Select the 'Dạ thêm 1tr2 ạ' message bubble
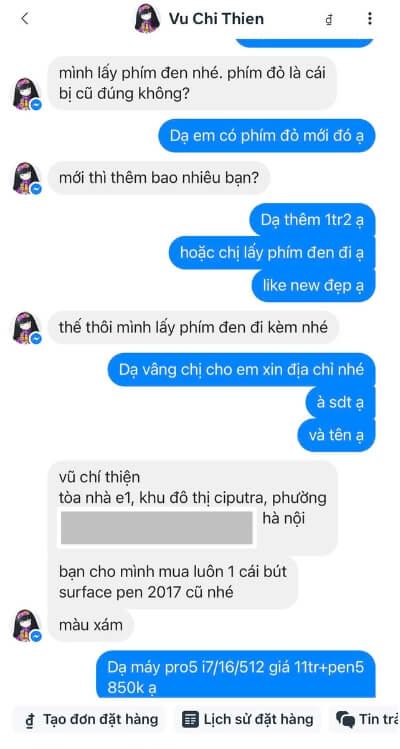The image size is (400, 749). pos(312,220)
